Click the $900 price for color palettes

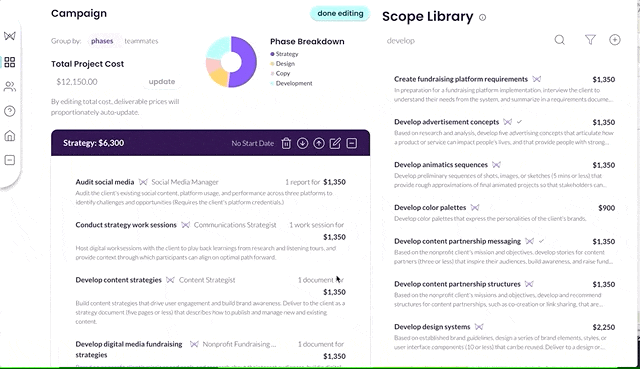pyautogui.click(x=607, y=208)
